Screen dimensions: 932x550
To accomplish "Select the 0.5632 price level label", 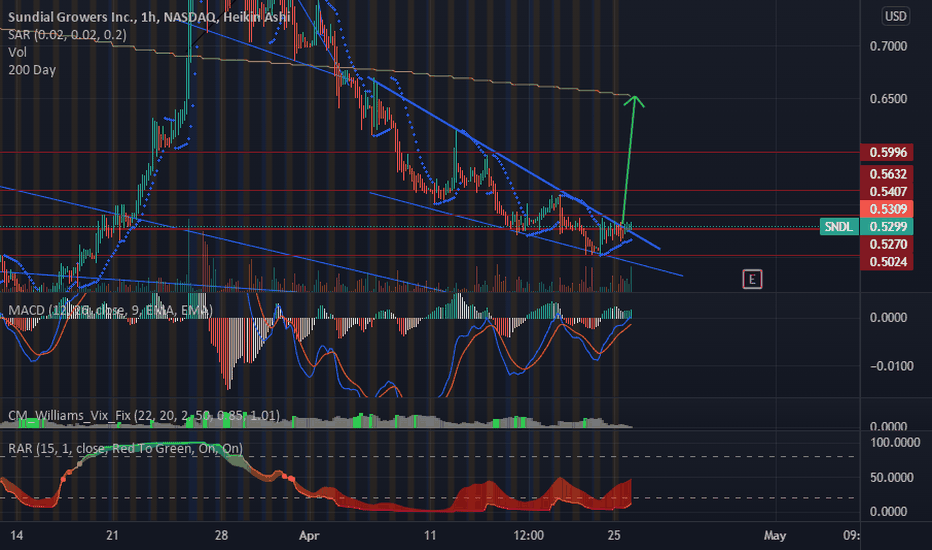I will coord(887,174).
